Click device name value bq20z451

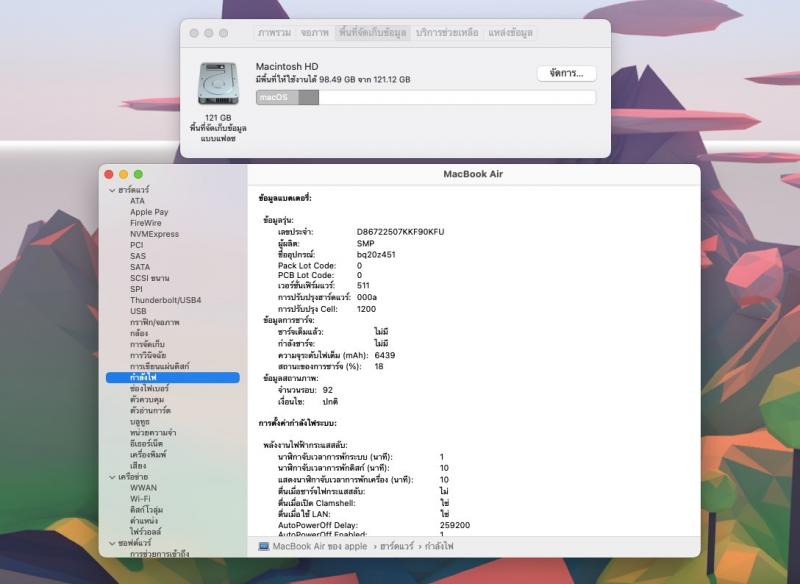click(376, 255)
